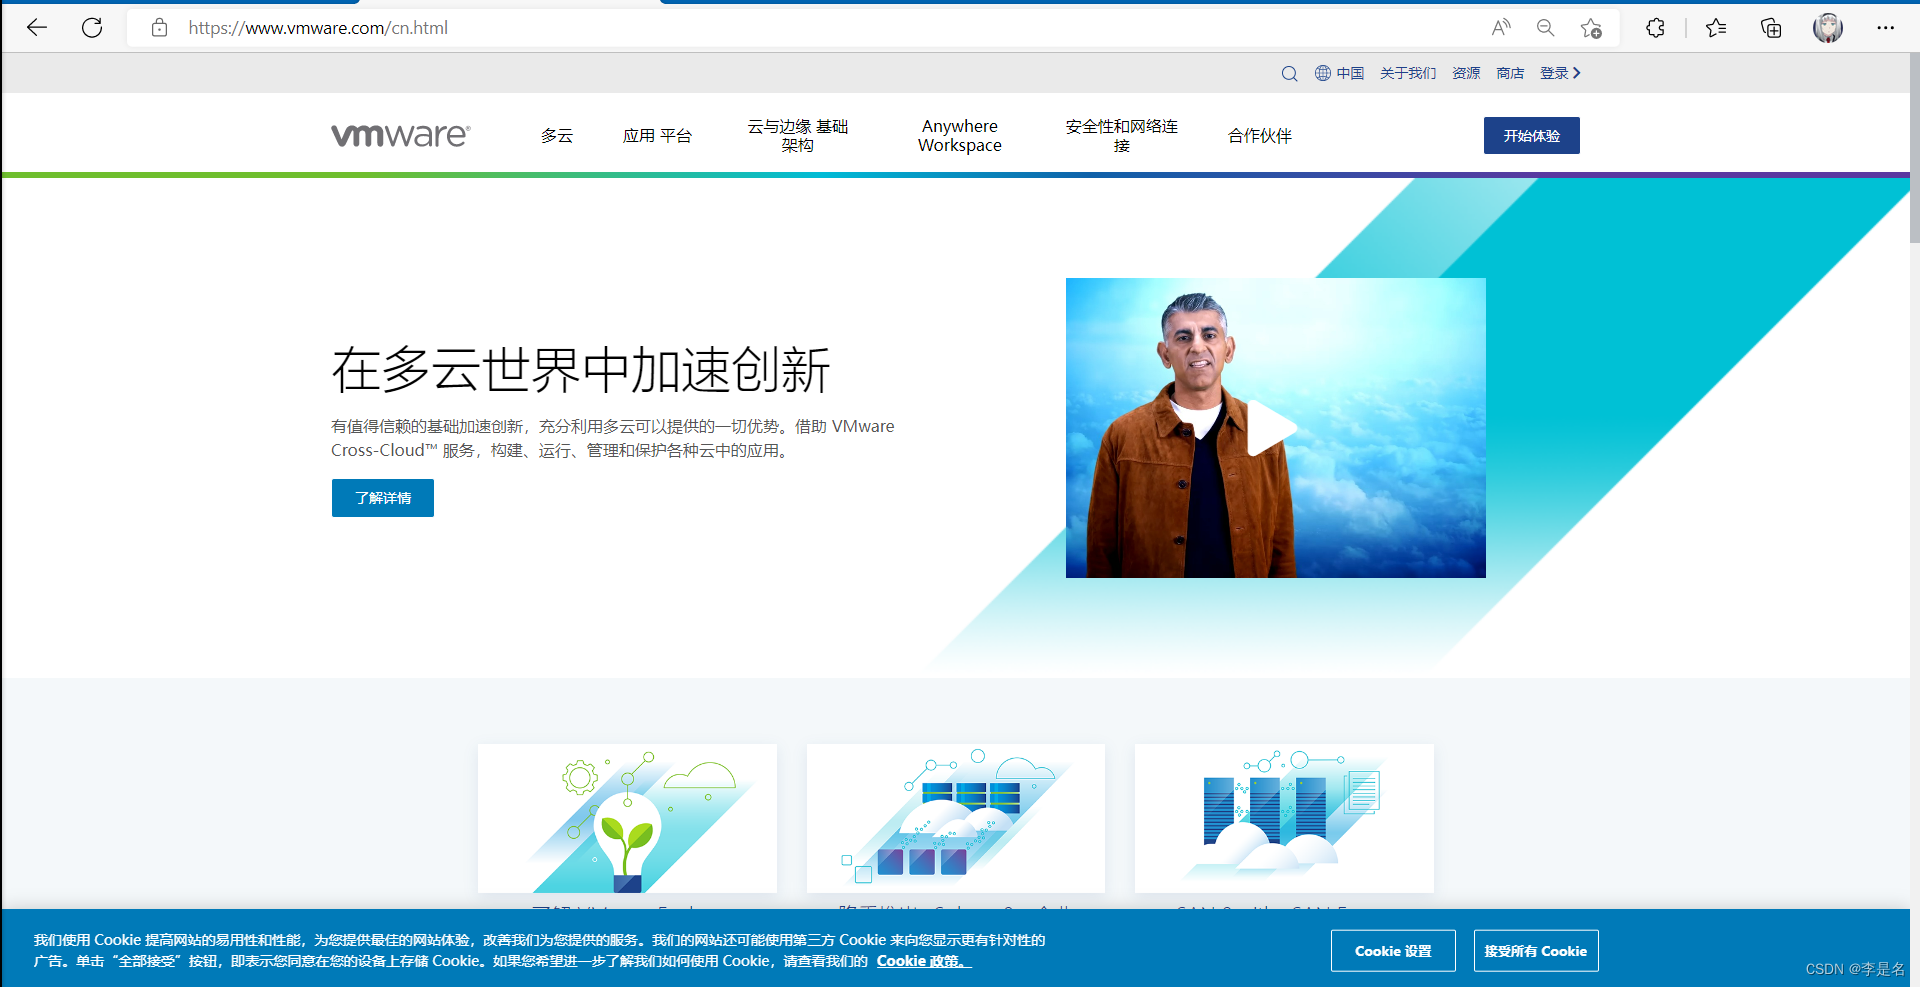Open the cloud servers grid illustration card
The height and width of the screenshot is (987, 1920).
[956, 818]
